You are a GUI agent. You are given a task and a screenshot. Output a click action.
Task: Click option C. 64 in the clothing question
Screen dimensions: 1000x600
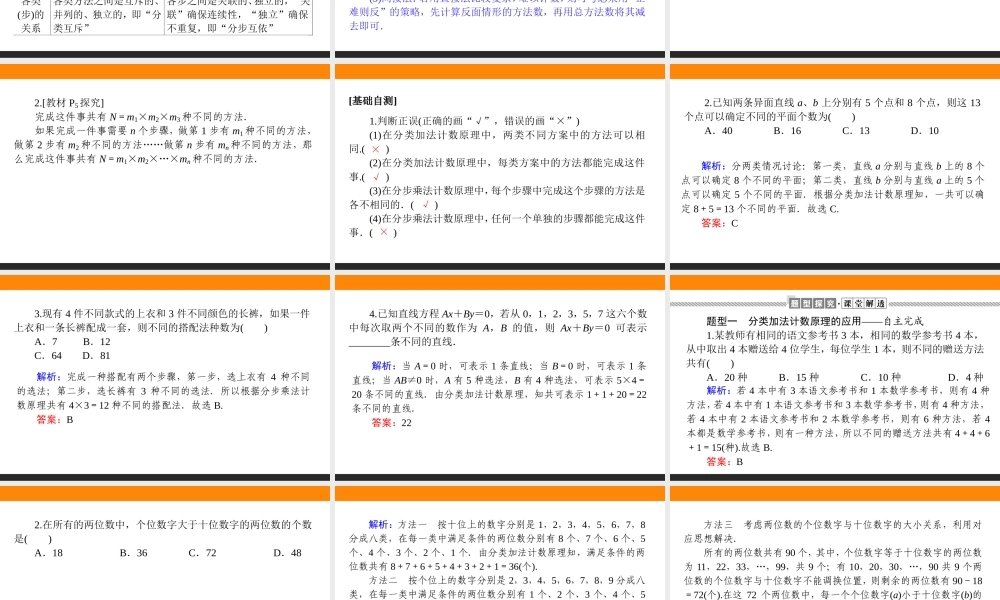[x=48, y=356]
